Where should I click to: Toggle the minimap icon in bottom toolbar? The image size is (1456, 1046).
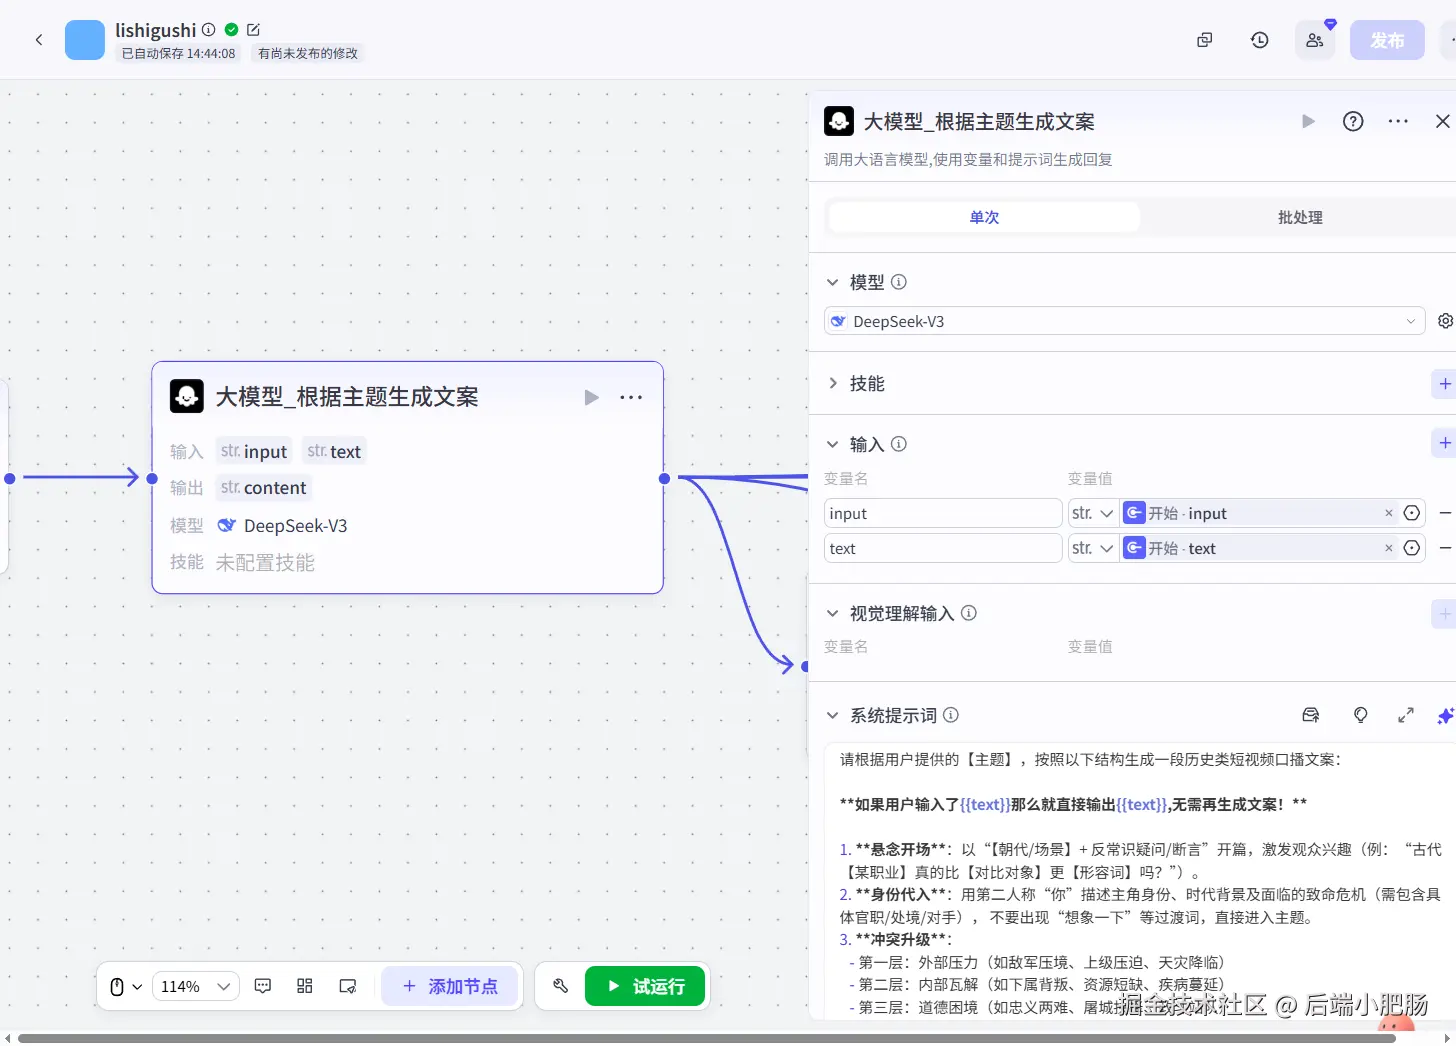click(x=348, y=986)
